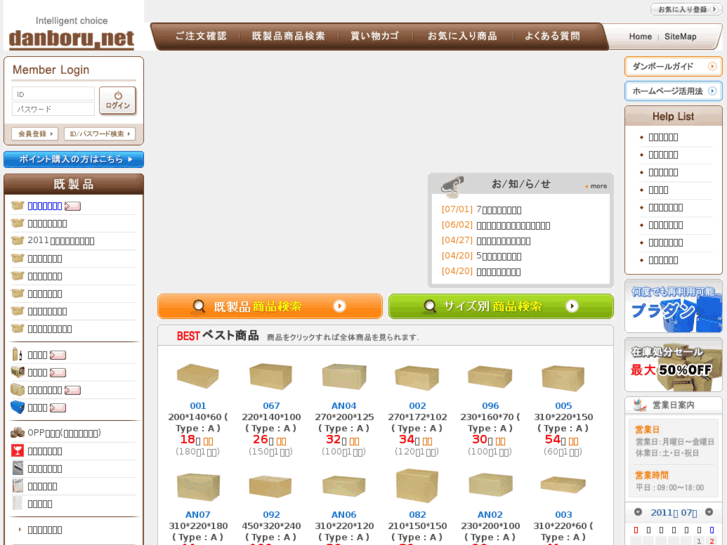
Task: Open the first Help List item
Action: pos(663,137)
